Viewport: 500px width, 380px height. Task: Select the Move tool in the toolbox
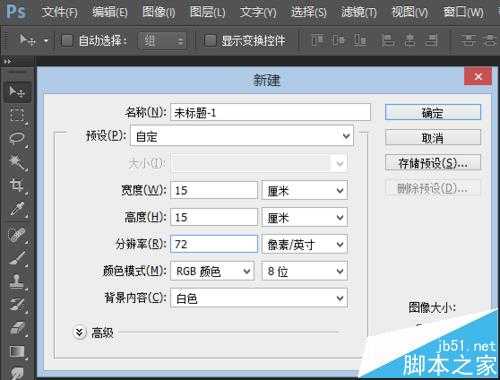pyautogui.click(x=17, y=91)
